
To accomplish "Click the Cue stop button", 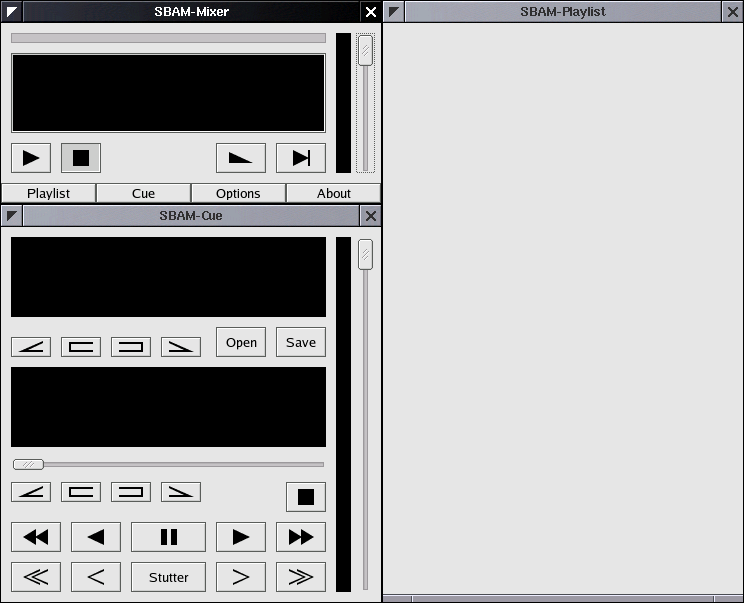I will [x=306, y=497].
